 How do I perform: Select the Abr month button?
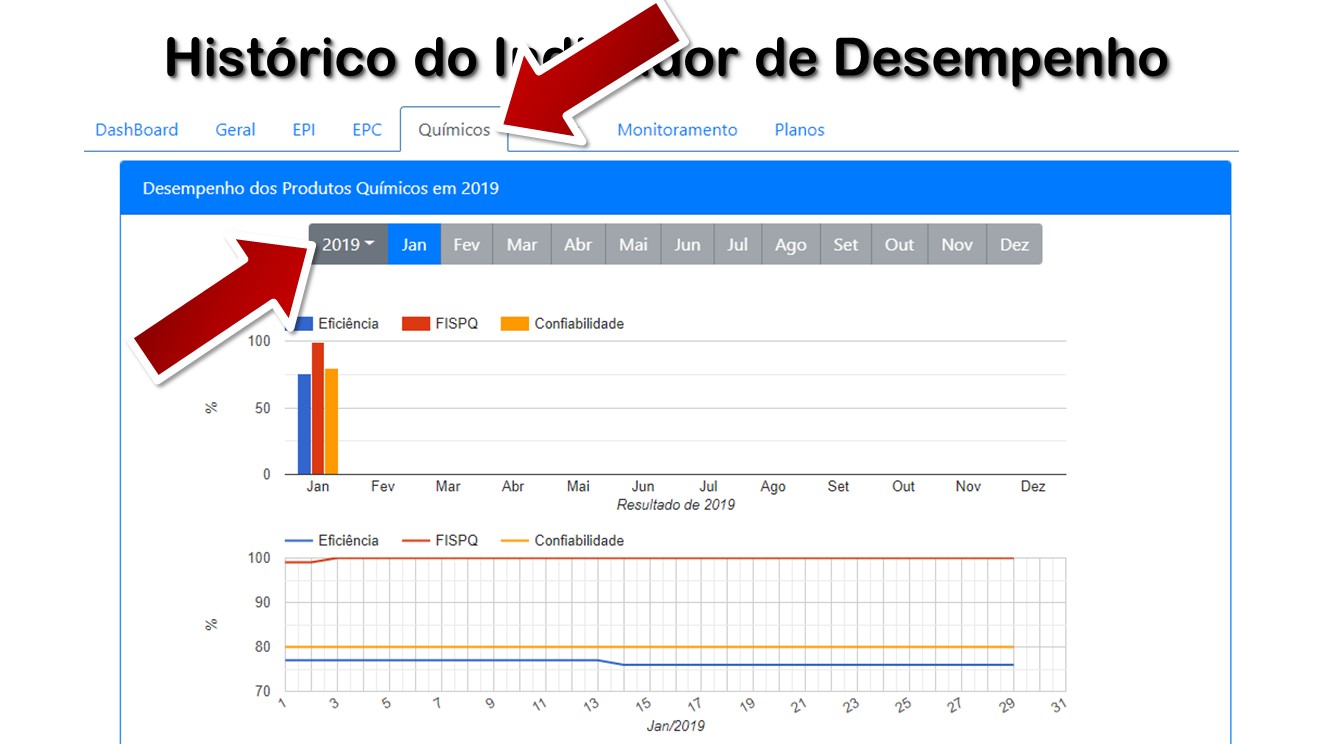578,244
